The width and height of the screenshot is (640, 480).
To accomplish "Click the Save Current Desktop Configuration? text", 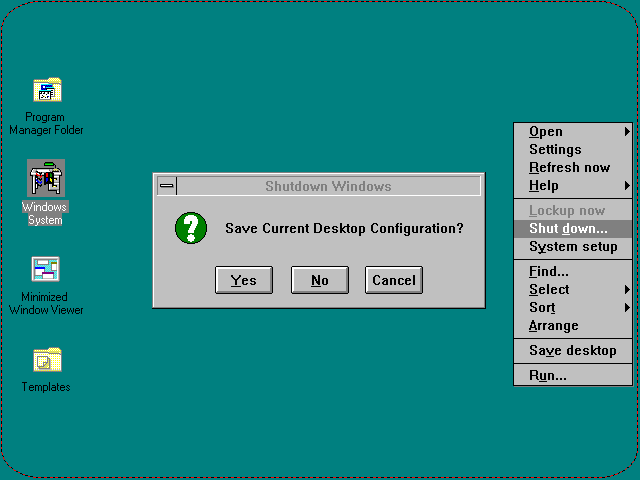I will [x=344, y=228].
